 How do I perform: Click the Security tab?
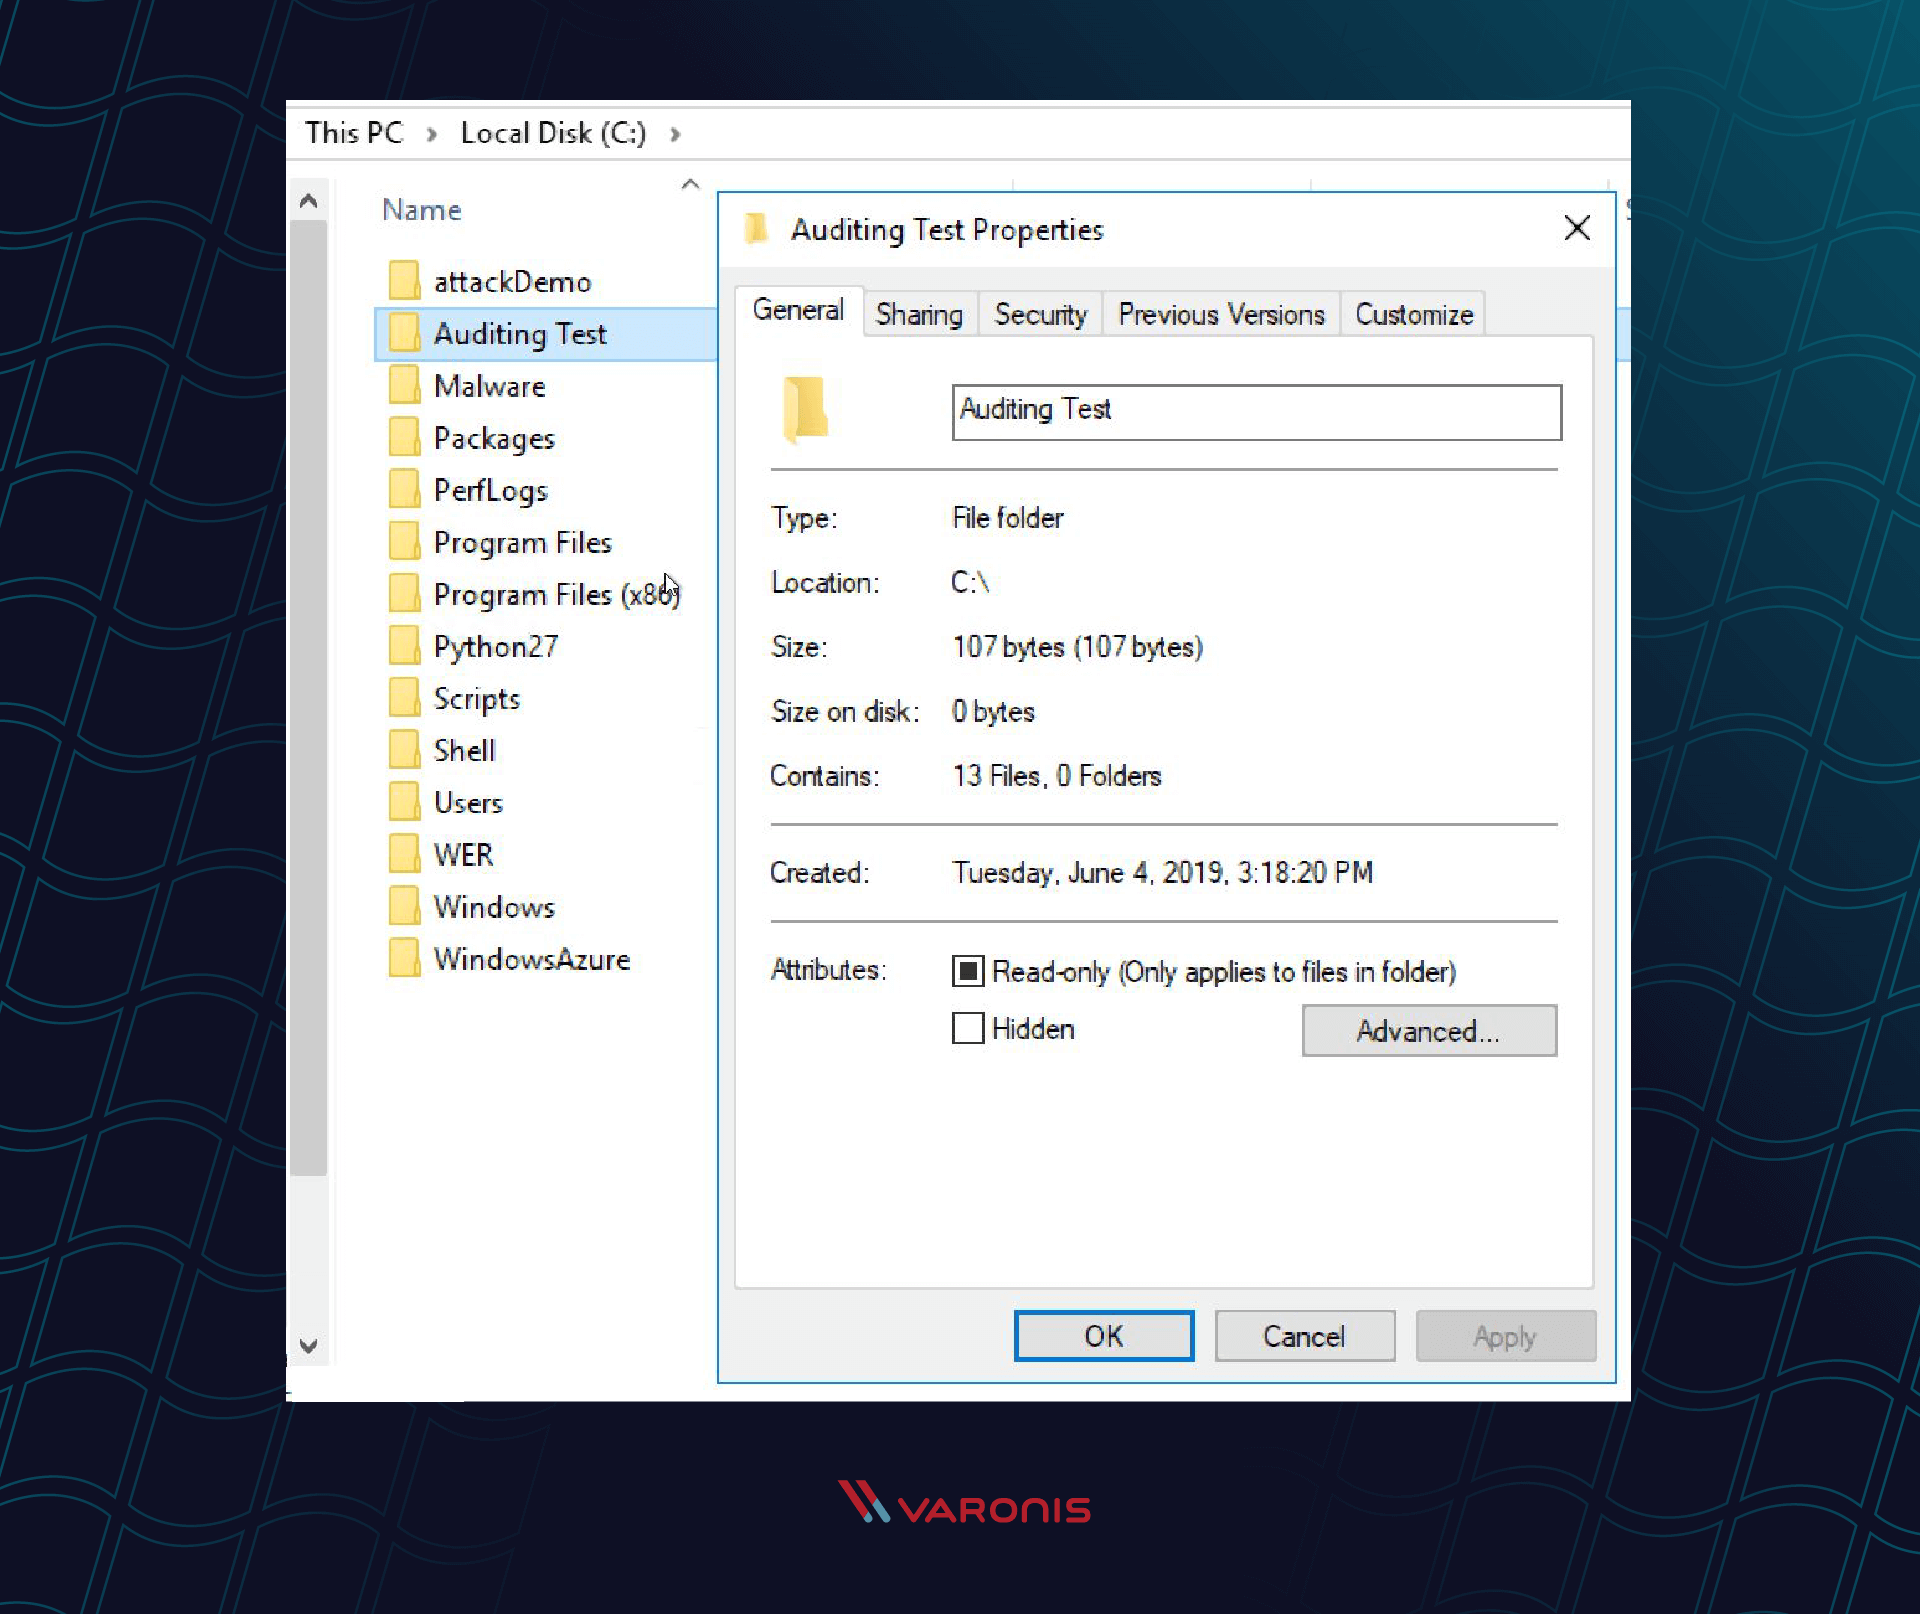(1038, 314)
